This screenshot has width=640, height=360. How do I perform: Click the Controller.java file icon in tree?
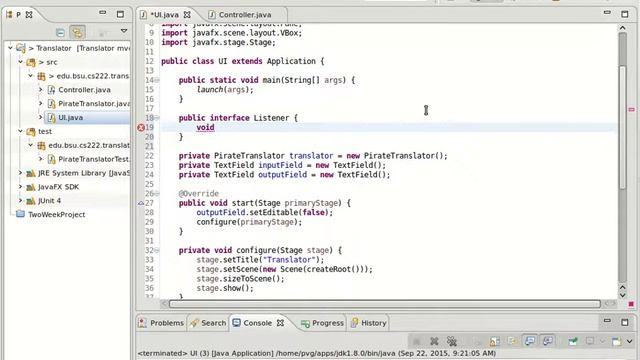(51, 90)
